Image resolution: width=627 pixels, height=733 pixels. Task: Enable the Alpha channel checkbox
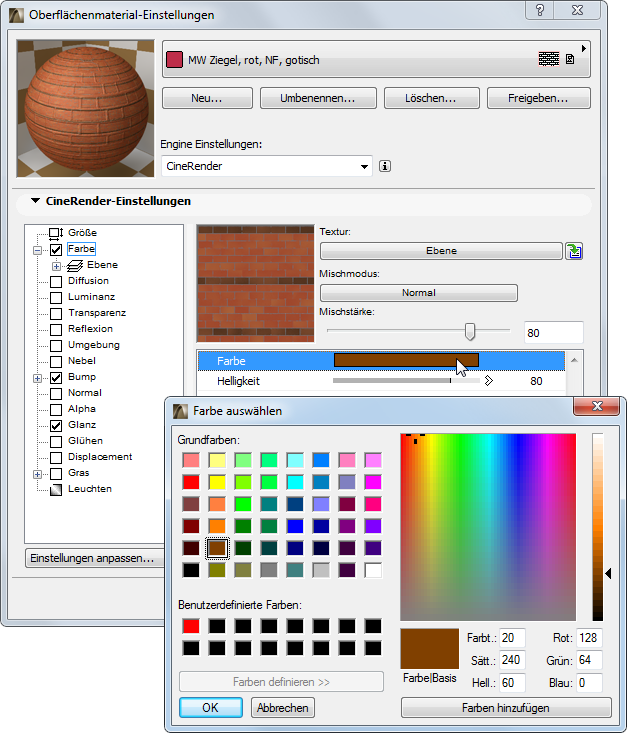(56, 410)
